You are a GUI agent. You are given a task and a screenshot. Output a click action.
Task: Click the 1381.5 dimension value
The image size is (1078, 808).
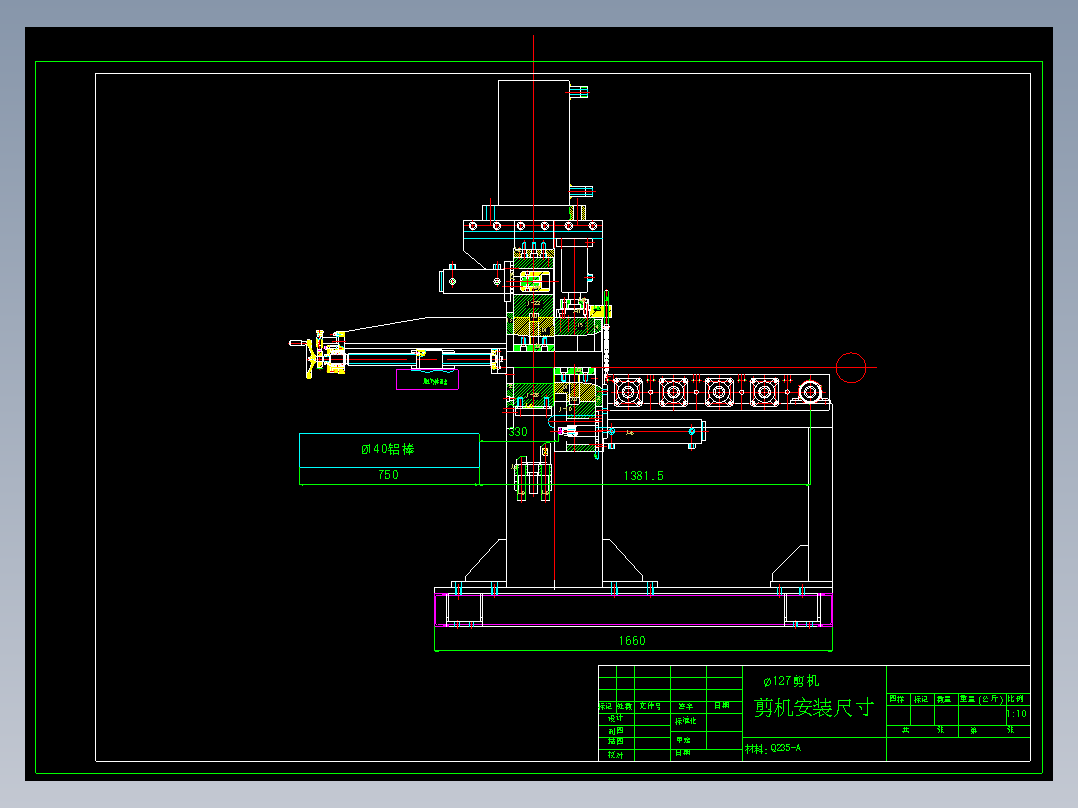(x=644, y=475)
